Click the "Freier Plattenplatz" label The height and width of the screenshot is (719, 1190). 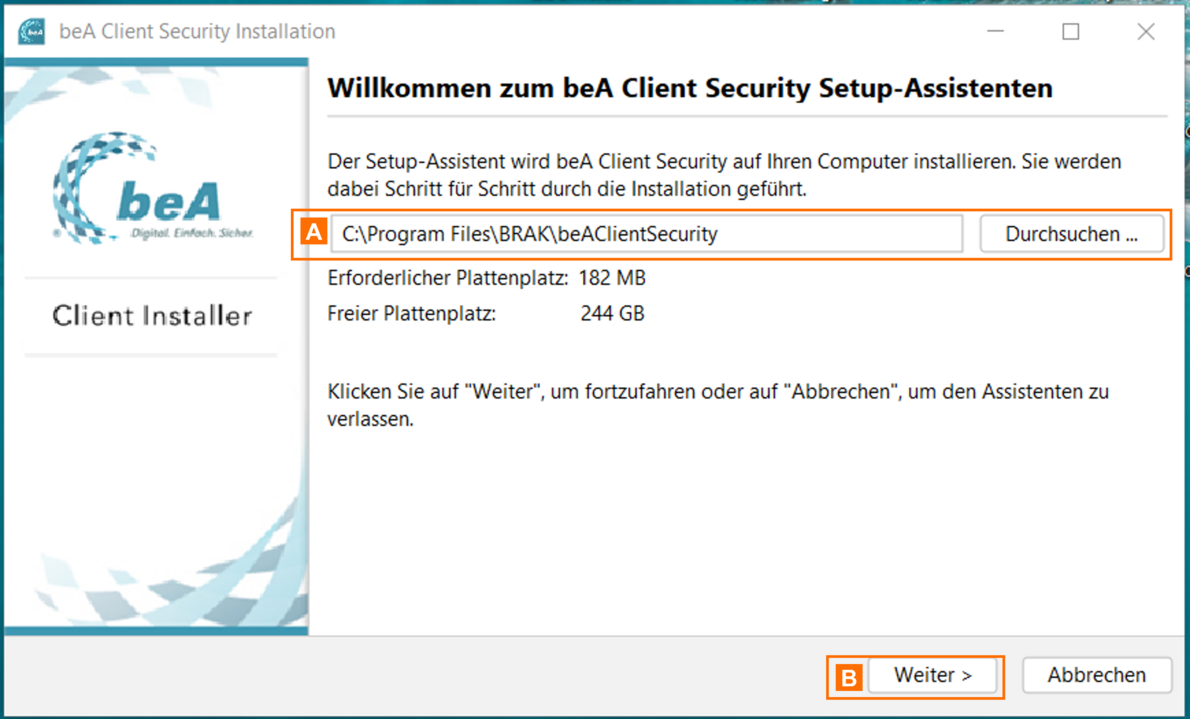[x=411, y=313]
